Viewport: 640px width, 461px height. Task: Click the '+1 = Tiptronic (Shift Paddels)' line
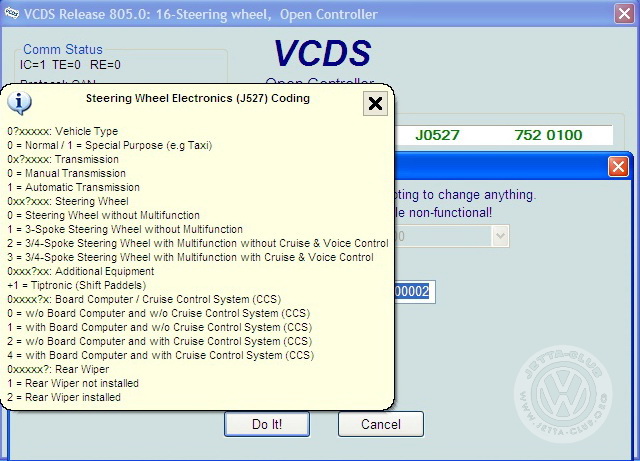pos(76,285)
